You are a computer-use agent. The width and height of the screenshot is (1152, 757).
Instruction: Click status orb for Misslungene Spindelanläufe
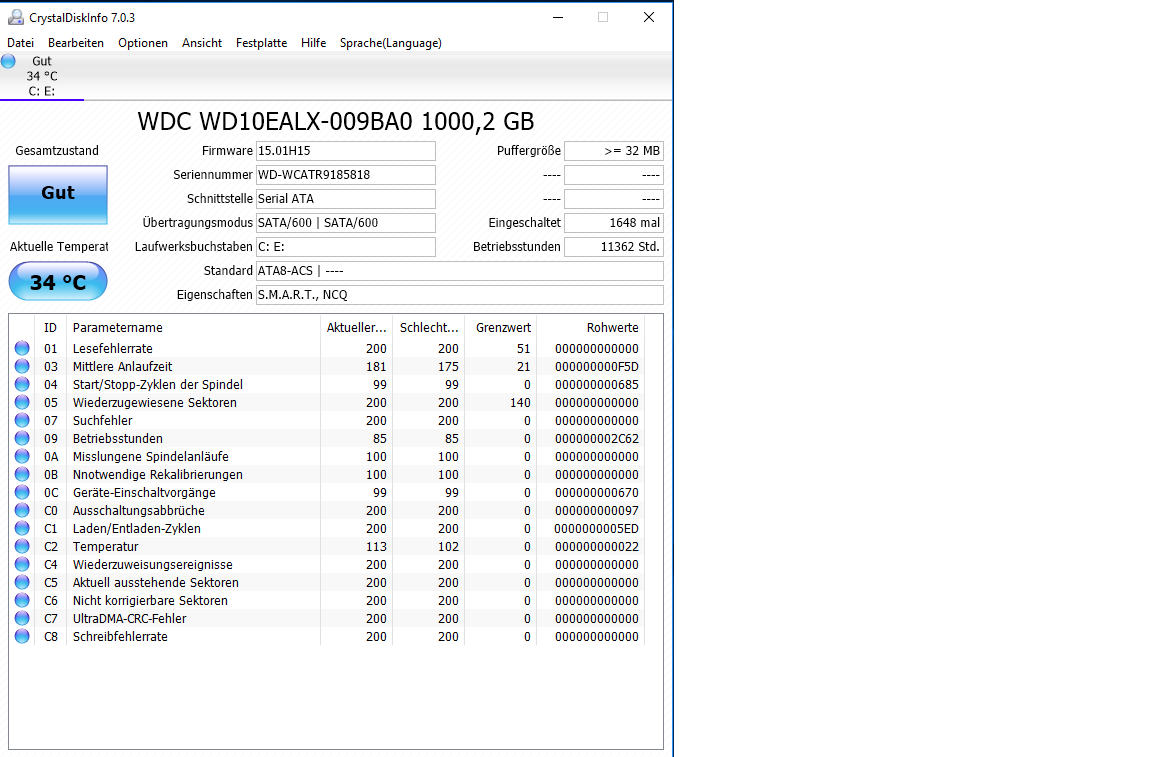point(22,456)
